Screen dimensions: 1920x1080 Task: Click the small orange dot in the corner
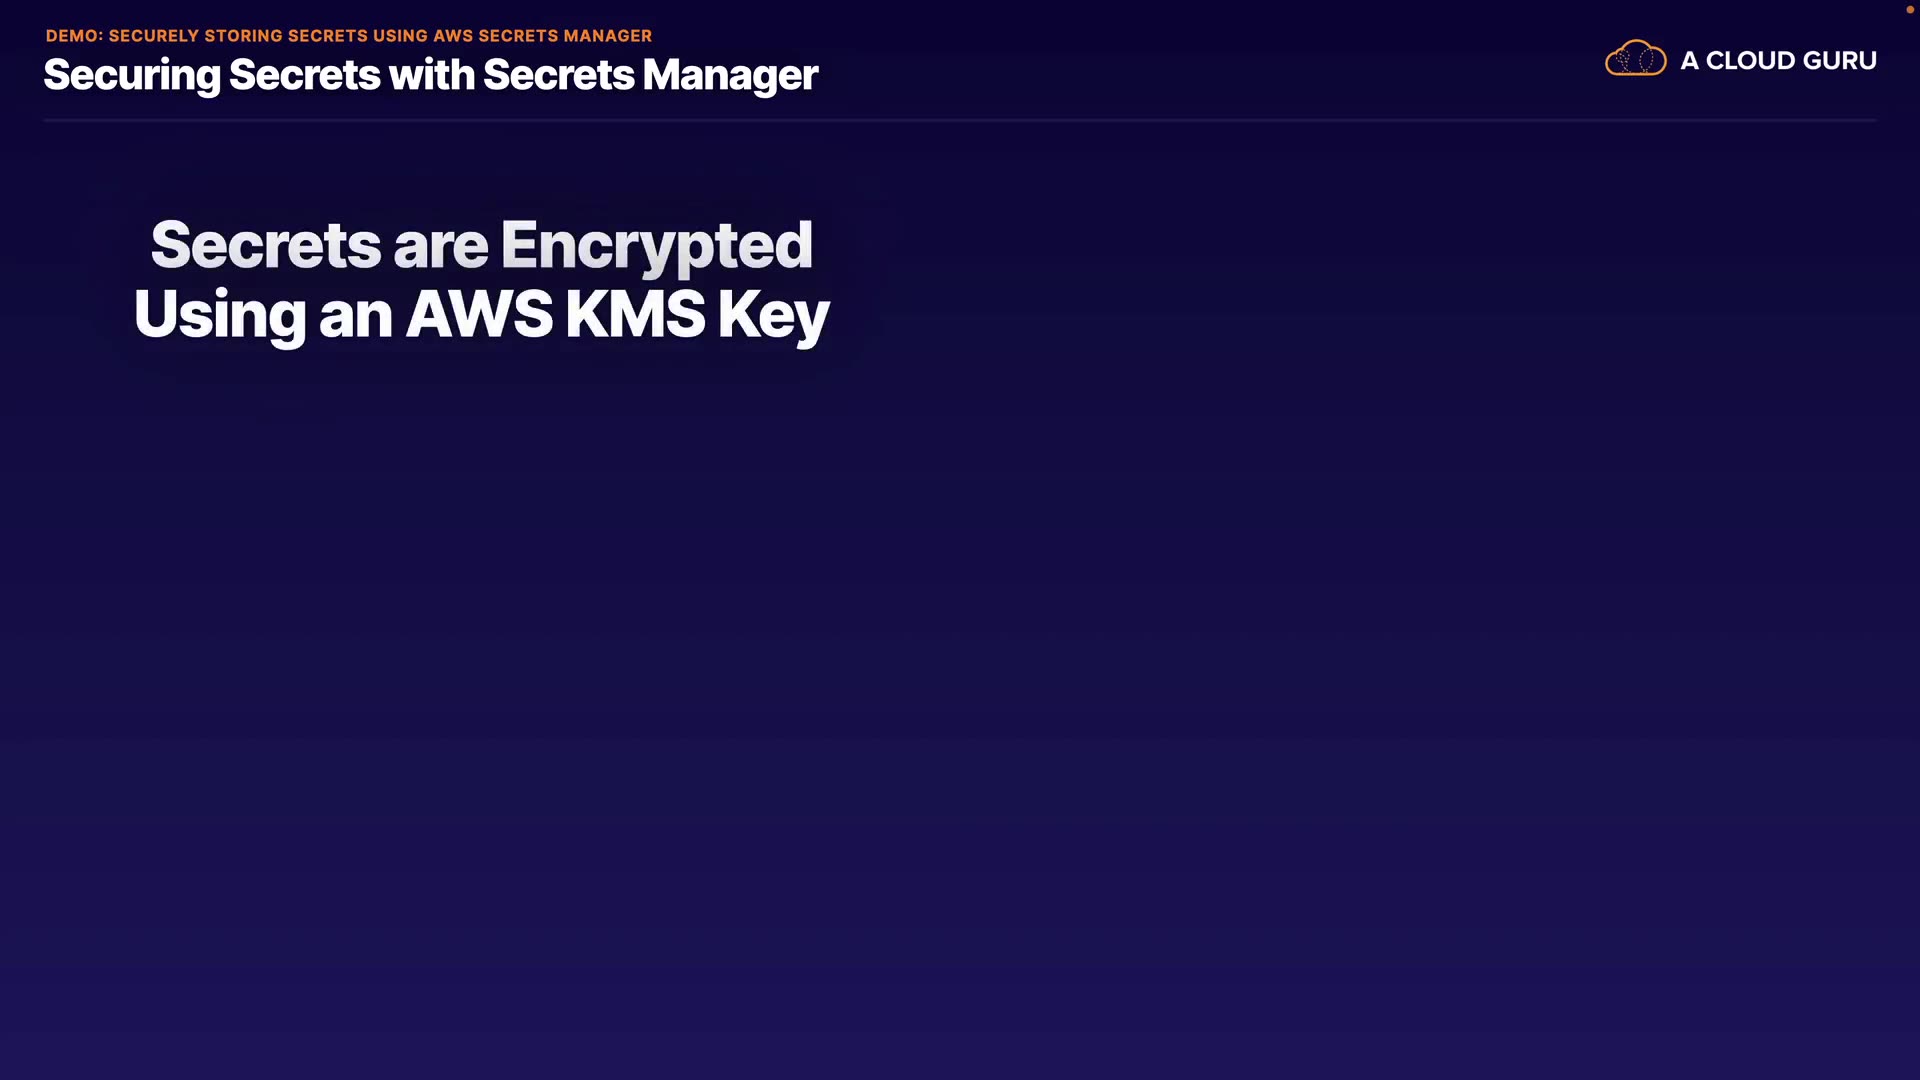[x=1909, y=10]
